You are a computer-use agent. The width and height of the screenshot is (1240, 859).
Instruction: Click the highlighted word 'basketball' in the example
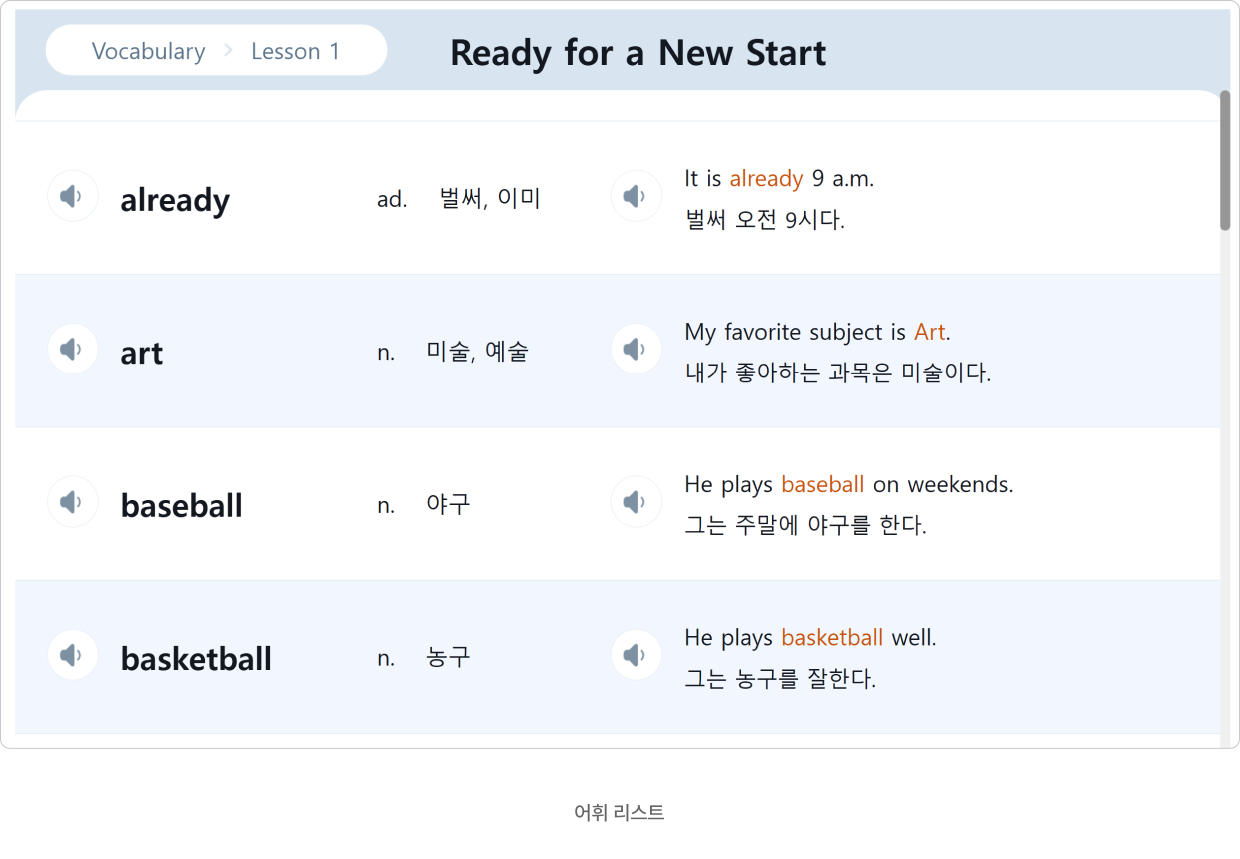click(x=832, y=637)
